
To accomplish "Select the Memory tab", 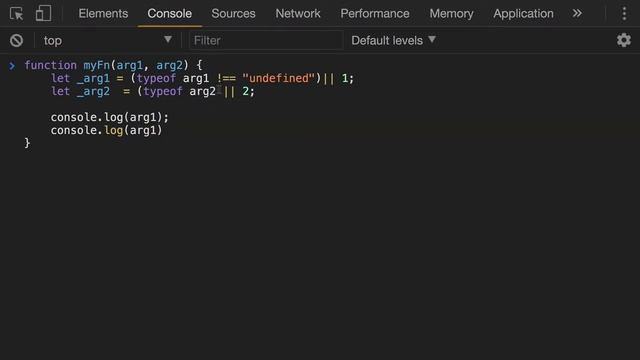I will (x=451, y=13).
